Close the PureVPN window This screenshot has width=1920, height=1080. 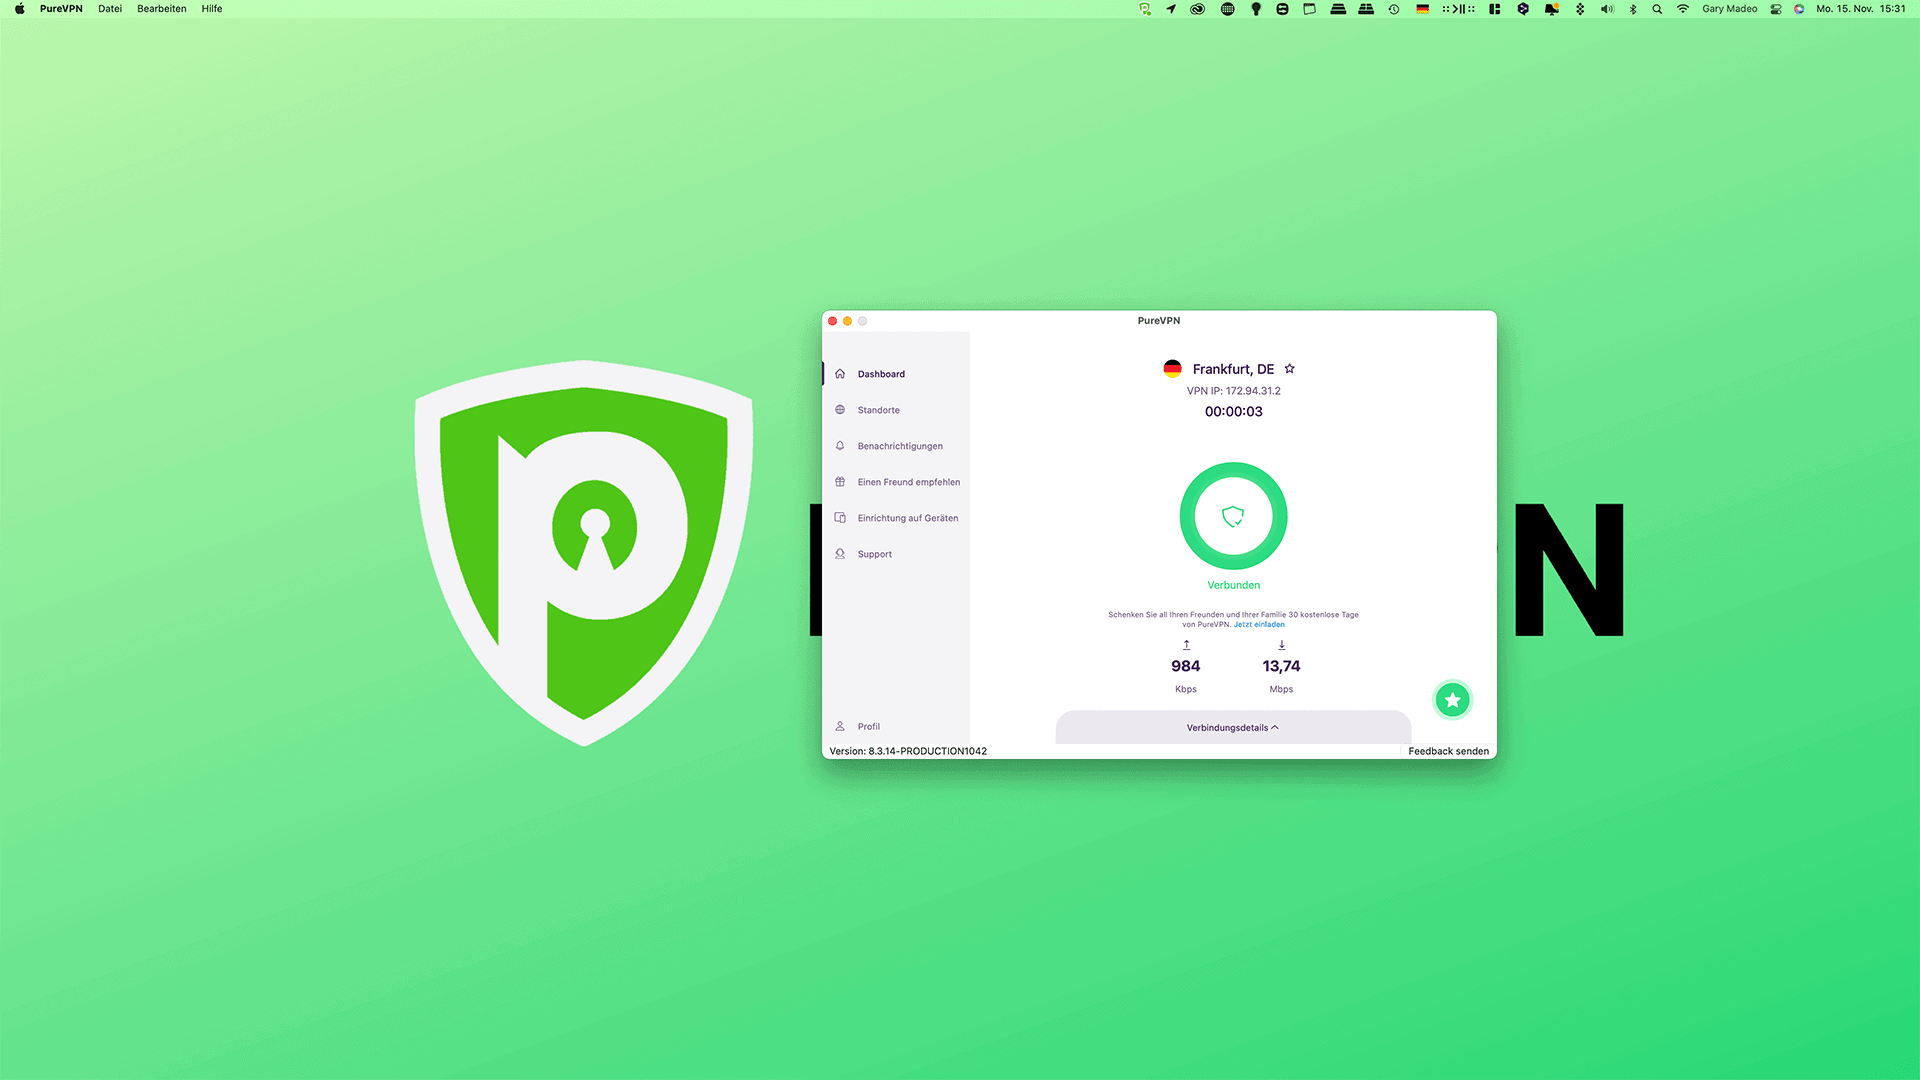point(832,321)
